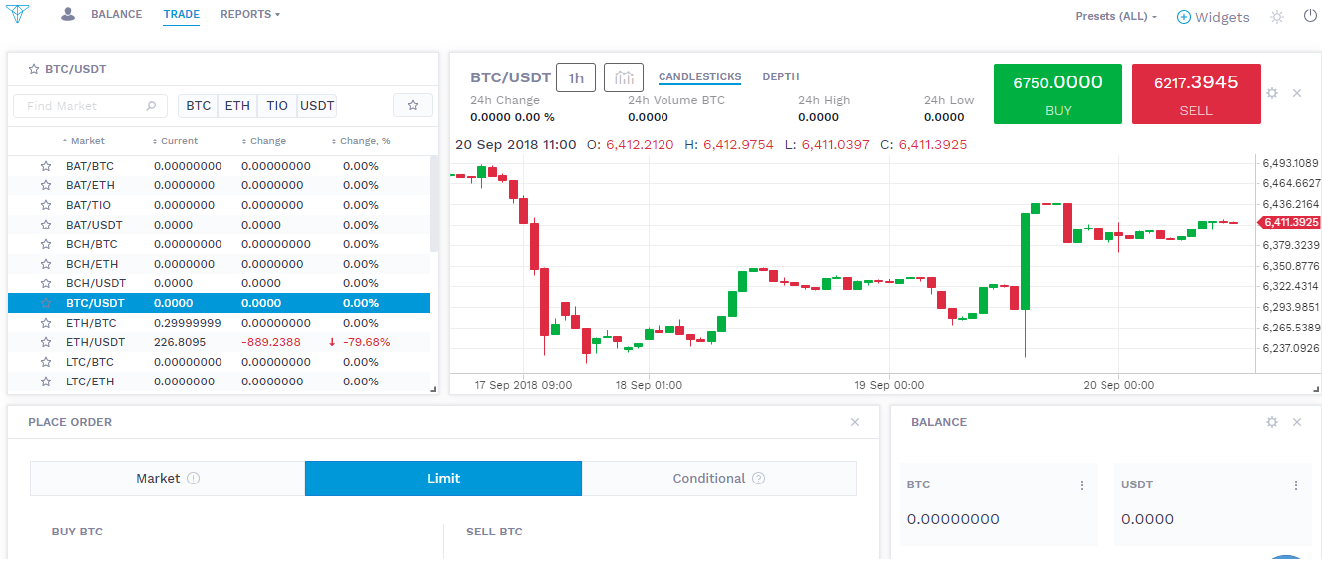The image size is (1322, 564).
Task: Open the 1h timeframe selector
Action: coord(576,78)
